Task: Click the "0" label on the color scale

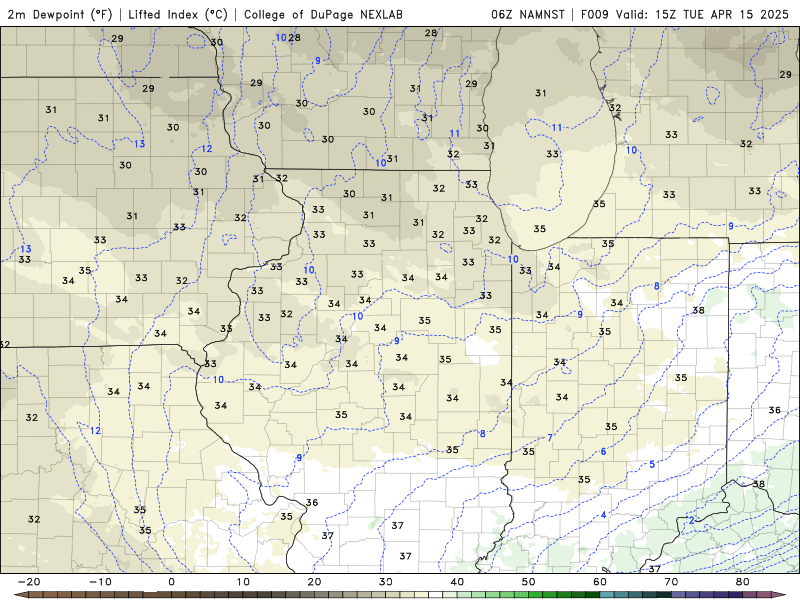Action: pyautogui.click(x=171, y=582)
